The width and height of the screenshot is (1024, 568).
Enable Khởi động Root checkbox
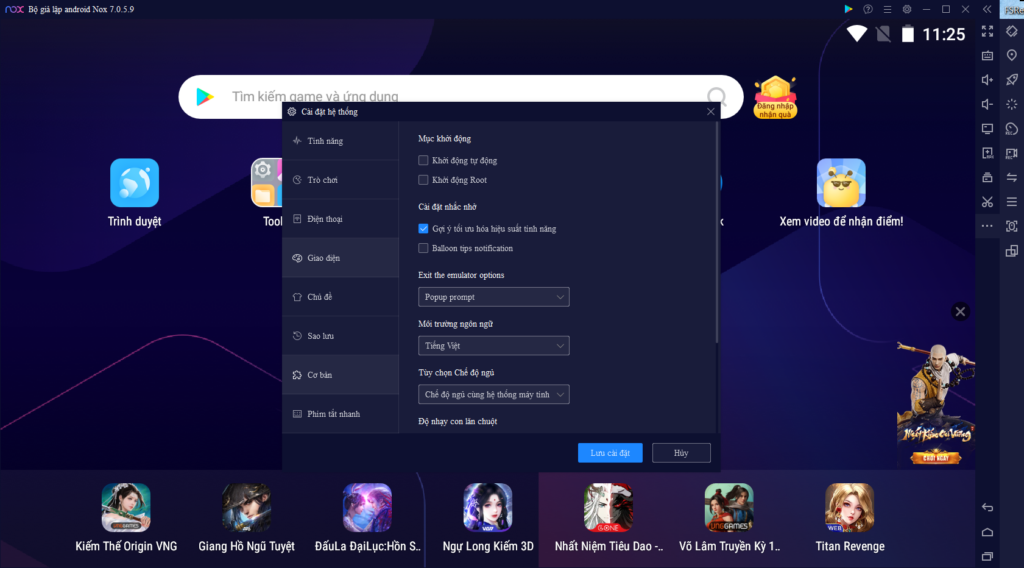(x=423, y=180)
